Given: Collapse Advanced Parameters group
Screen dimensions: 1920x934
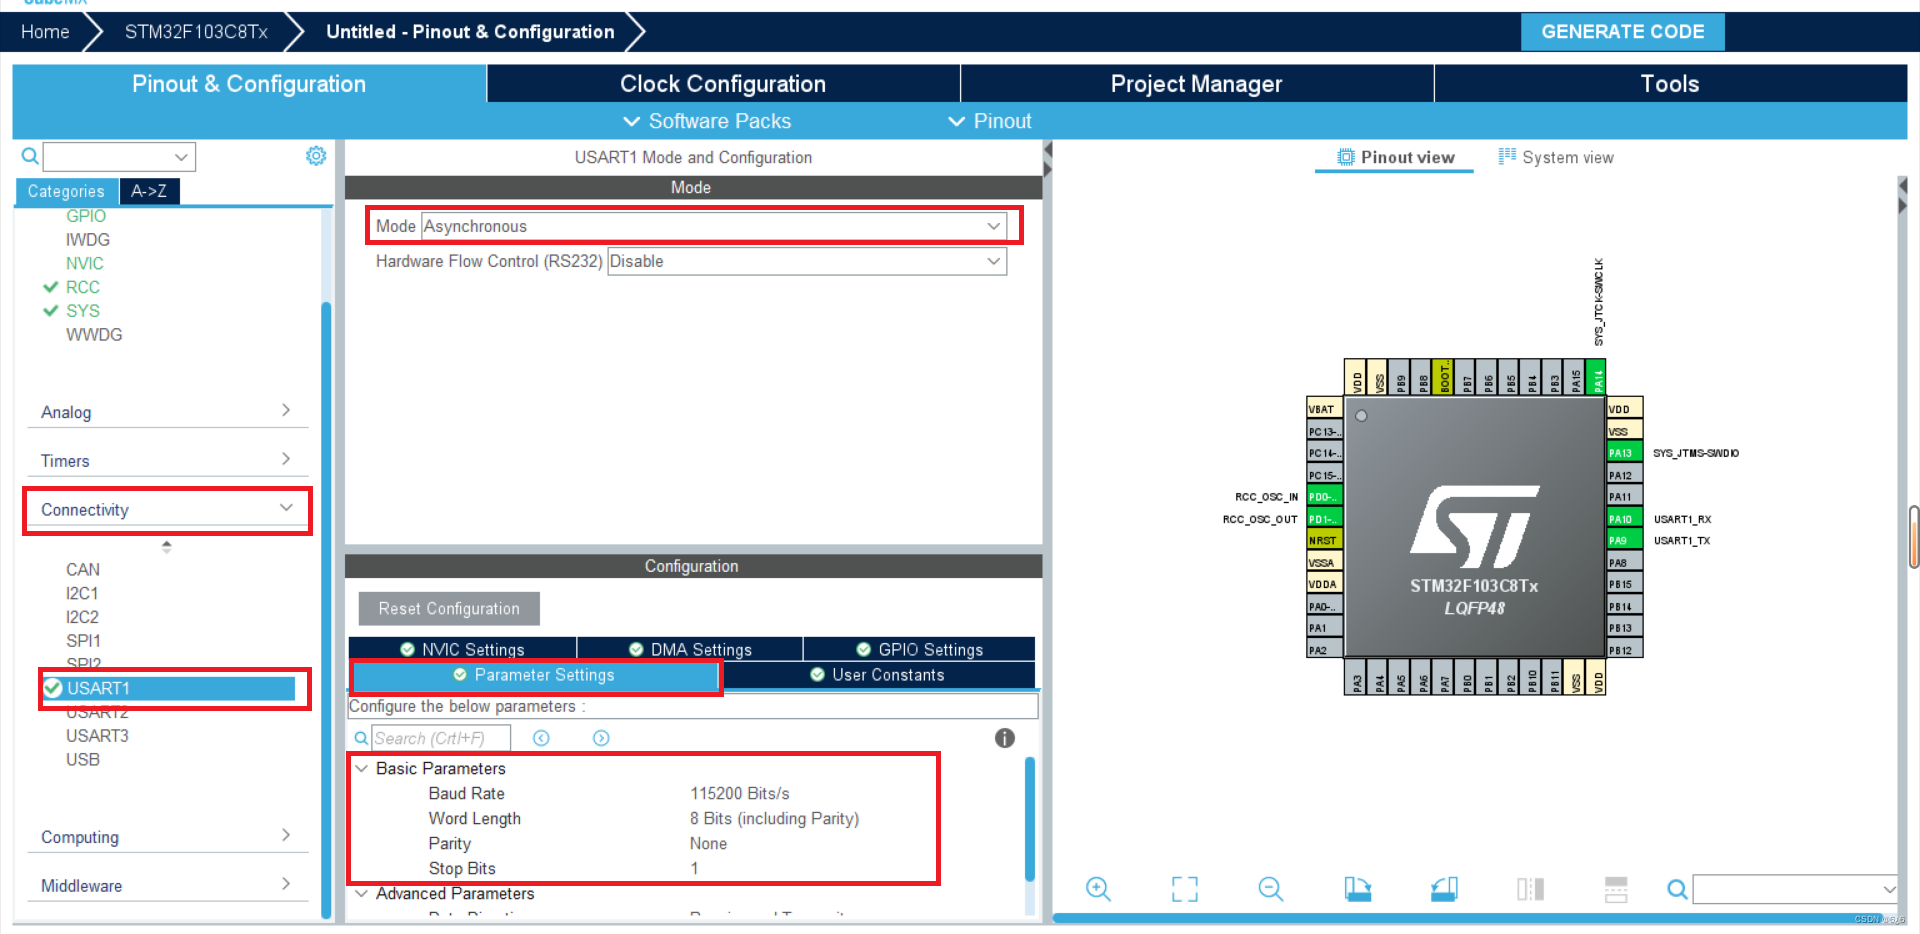Looking at the screenshot, I should (x=362, y=893).
